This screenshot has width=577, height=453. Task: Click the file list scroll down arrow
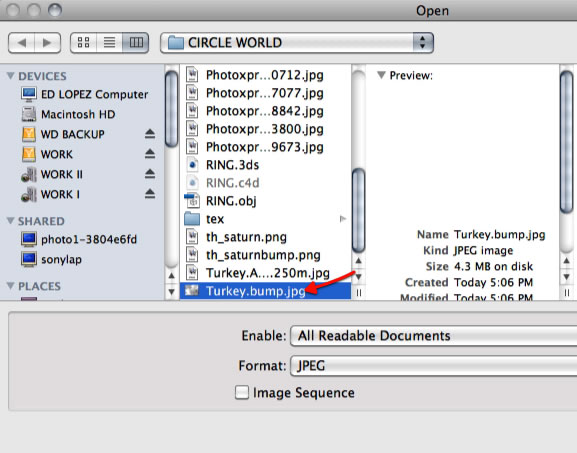[359, 277]
